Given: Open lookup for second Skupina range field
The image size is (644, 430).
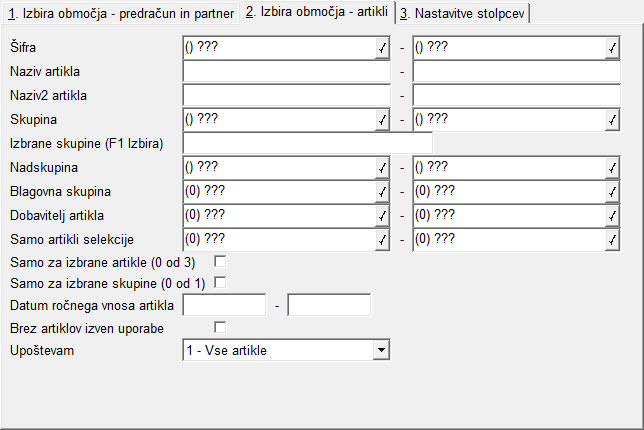Looking at the screenshot, I should point(612,120).
